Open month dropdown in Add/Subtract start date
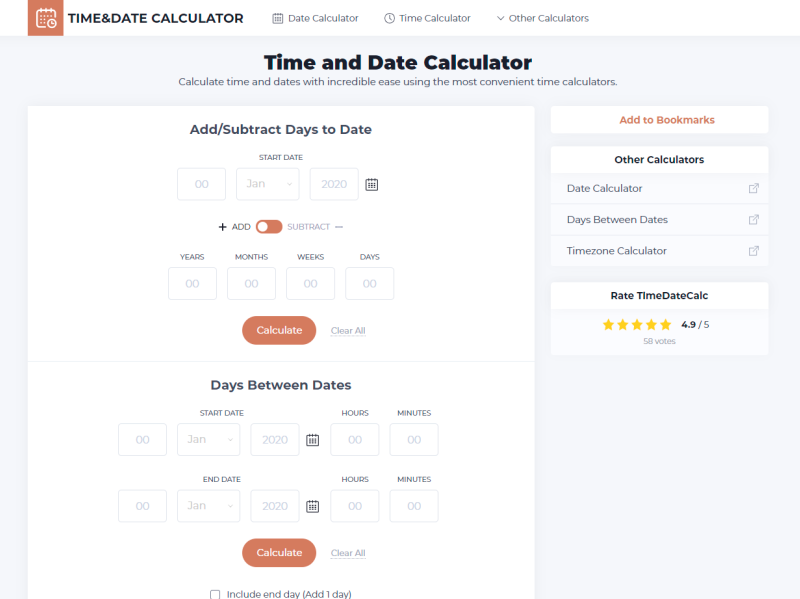 [x=267, y=184]
